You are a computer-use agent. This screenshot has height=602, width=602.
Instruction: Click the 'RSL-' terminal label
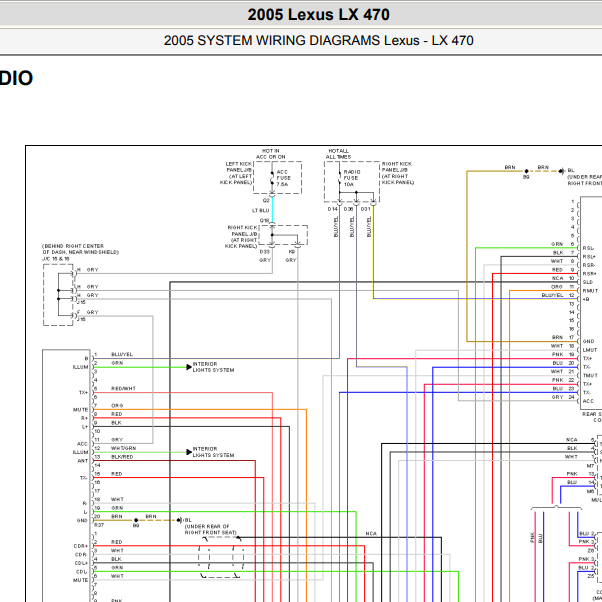coord(588,248)
